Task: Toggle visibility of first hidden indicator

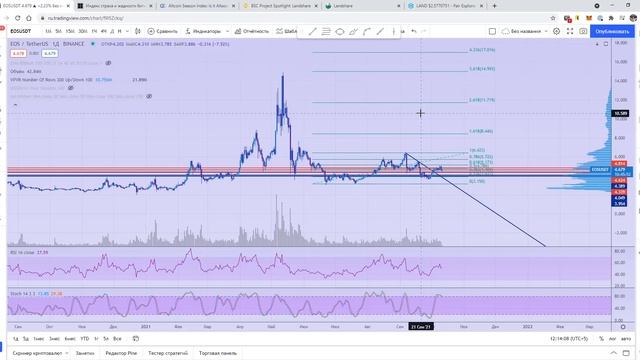Action: click(x=108, y=63)
